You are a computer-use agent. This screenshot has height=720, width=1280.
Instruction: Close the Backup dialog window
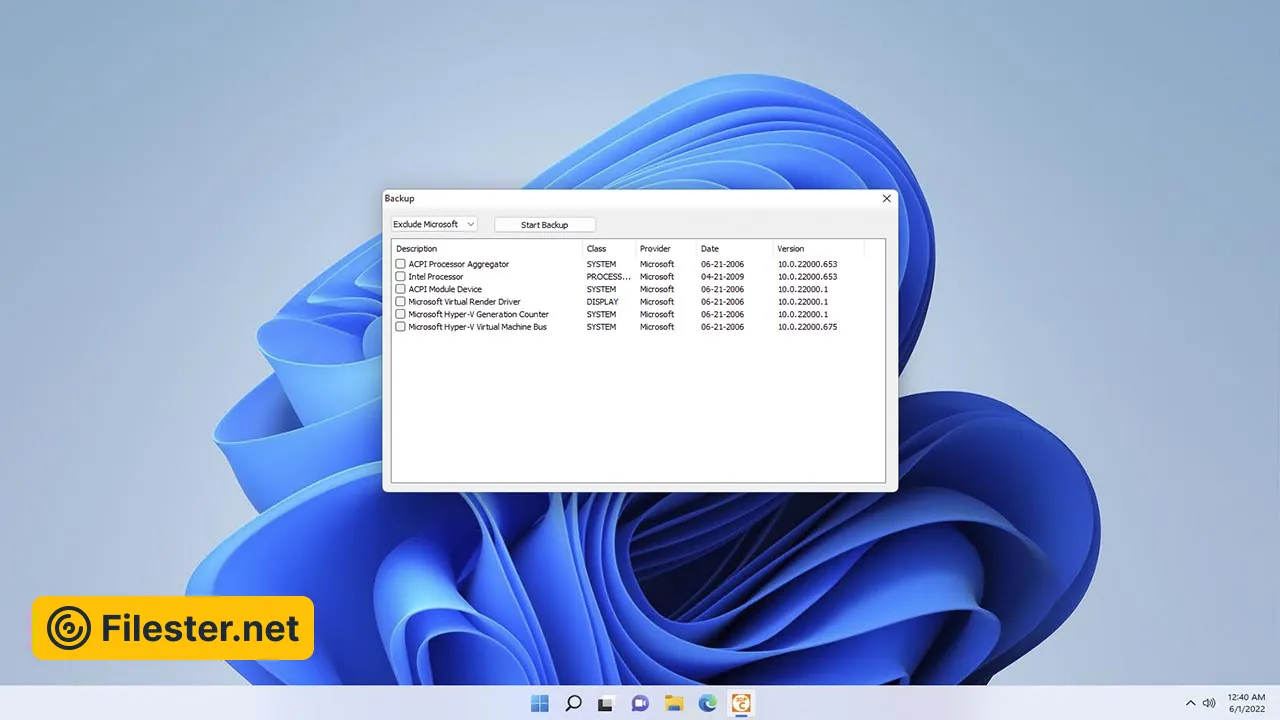(886, 199)
